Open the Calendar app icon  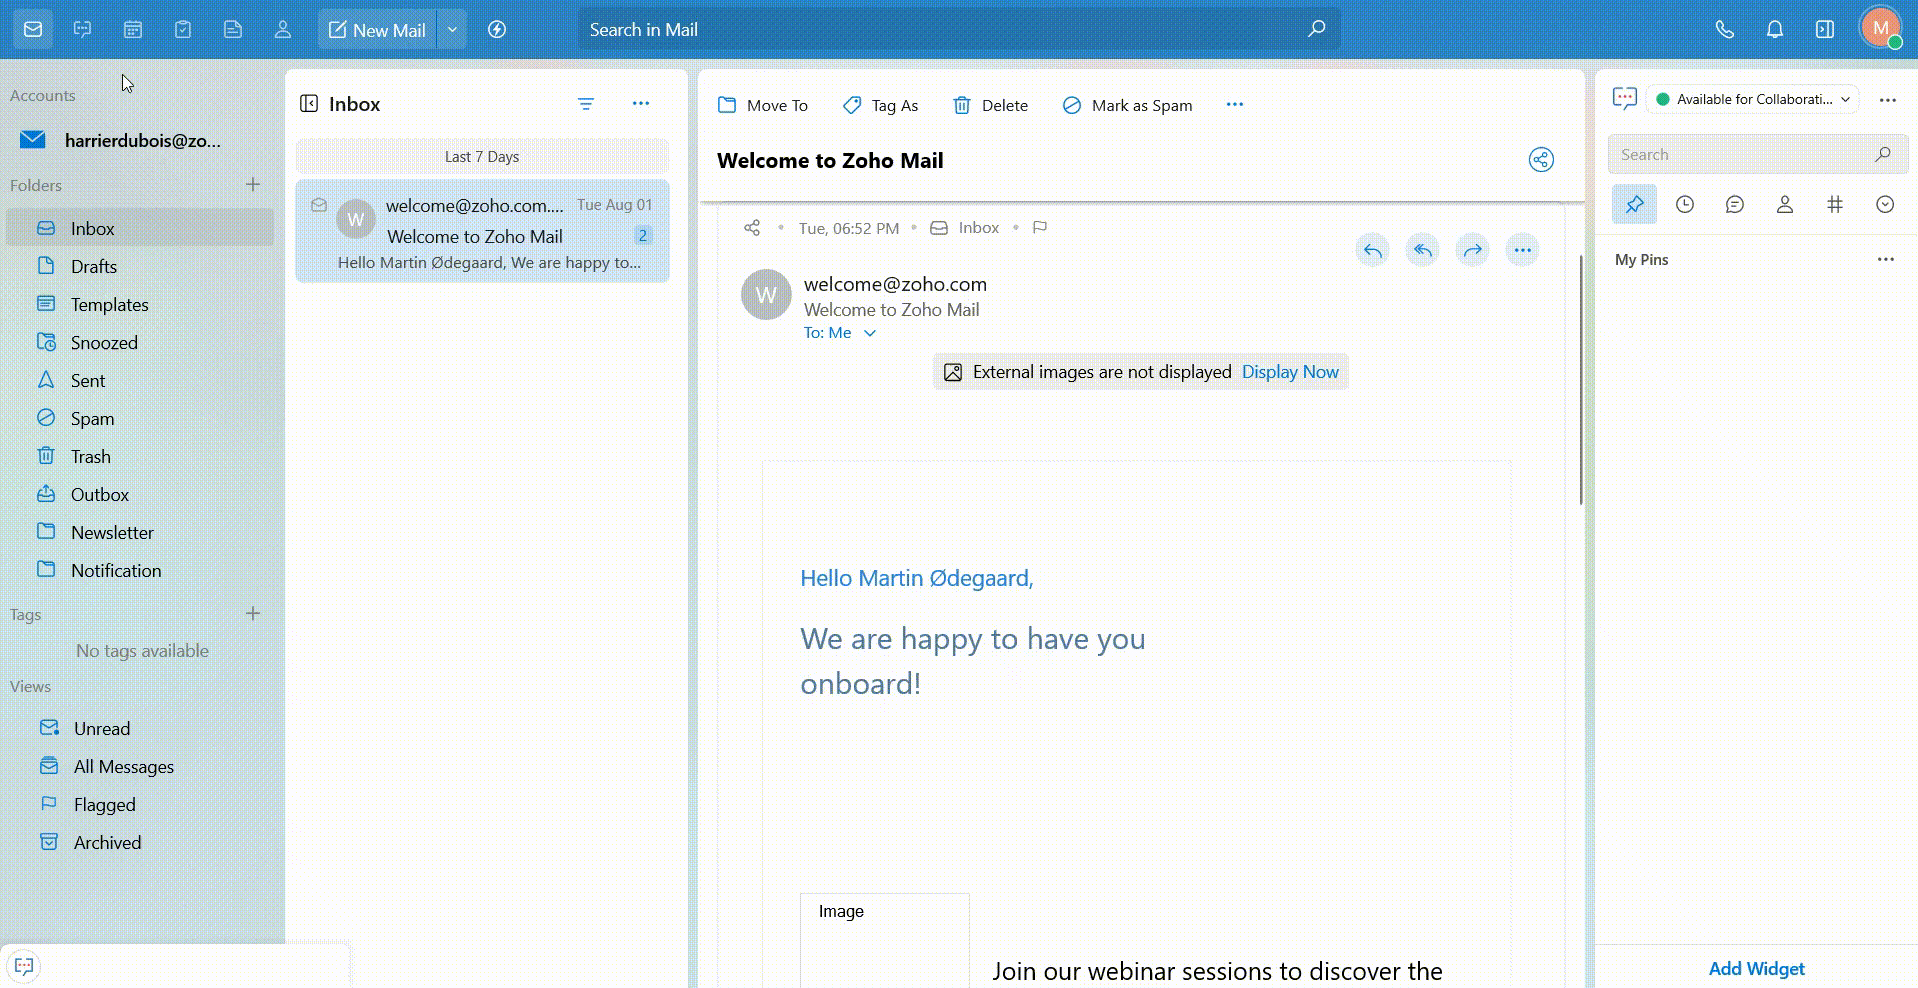pyautogui.click(x=132, y=30)
